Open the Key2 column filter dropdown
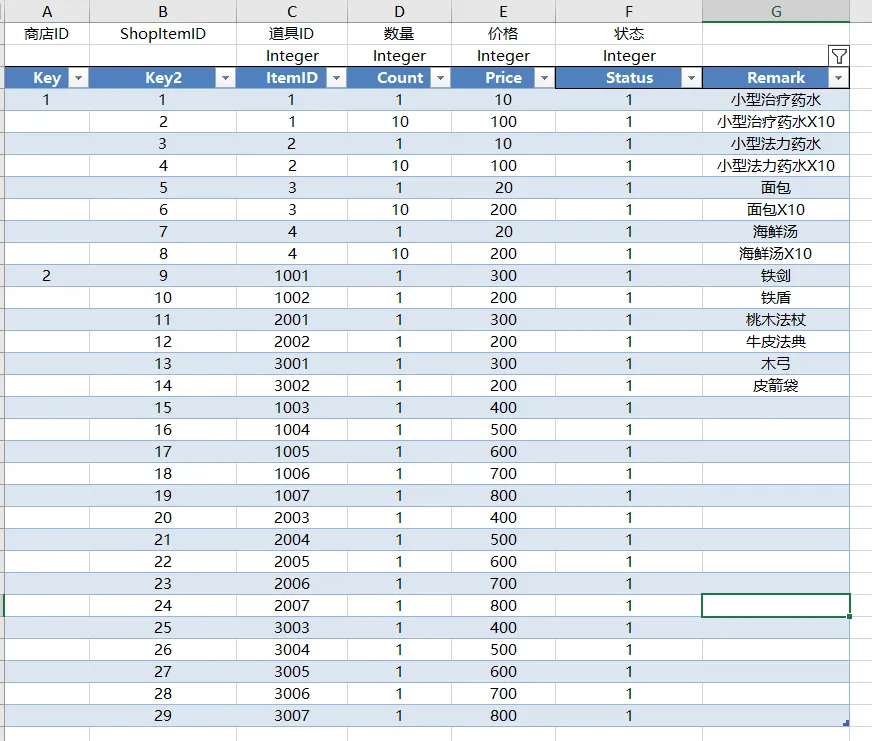Viewport: 872px width, 741px height. tap(225, 78)
